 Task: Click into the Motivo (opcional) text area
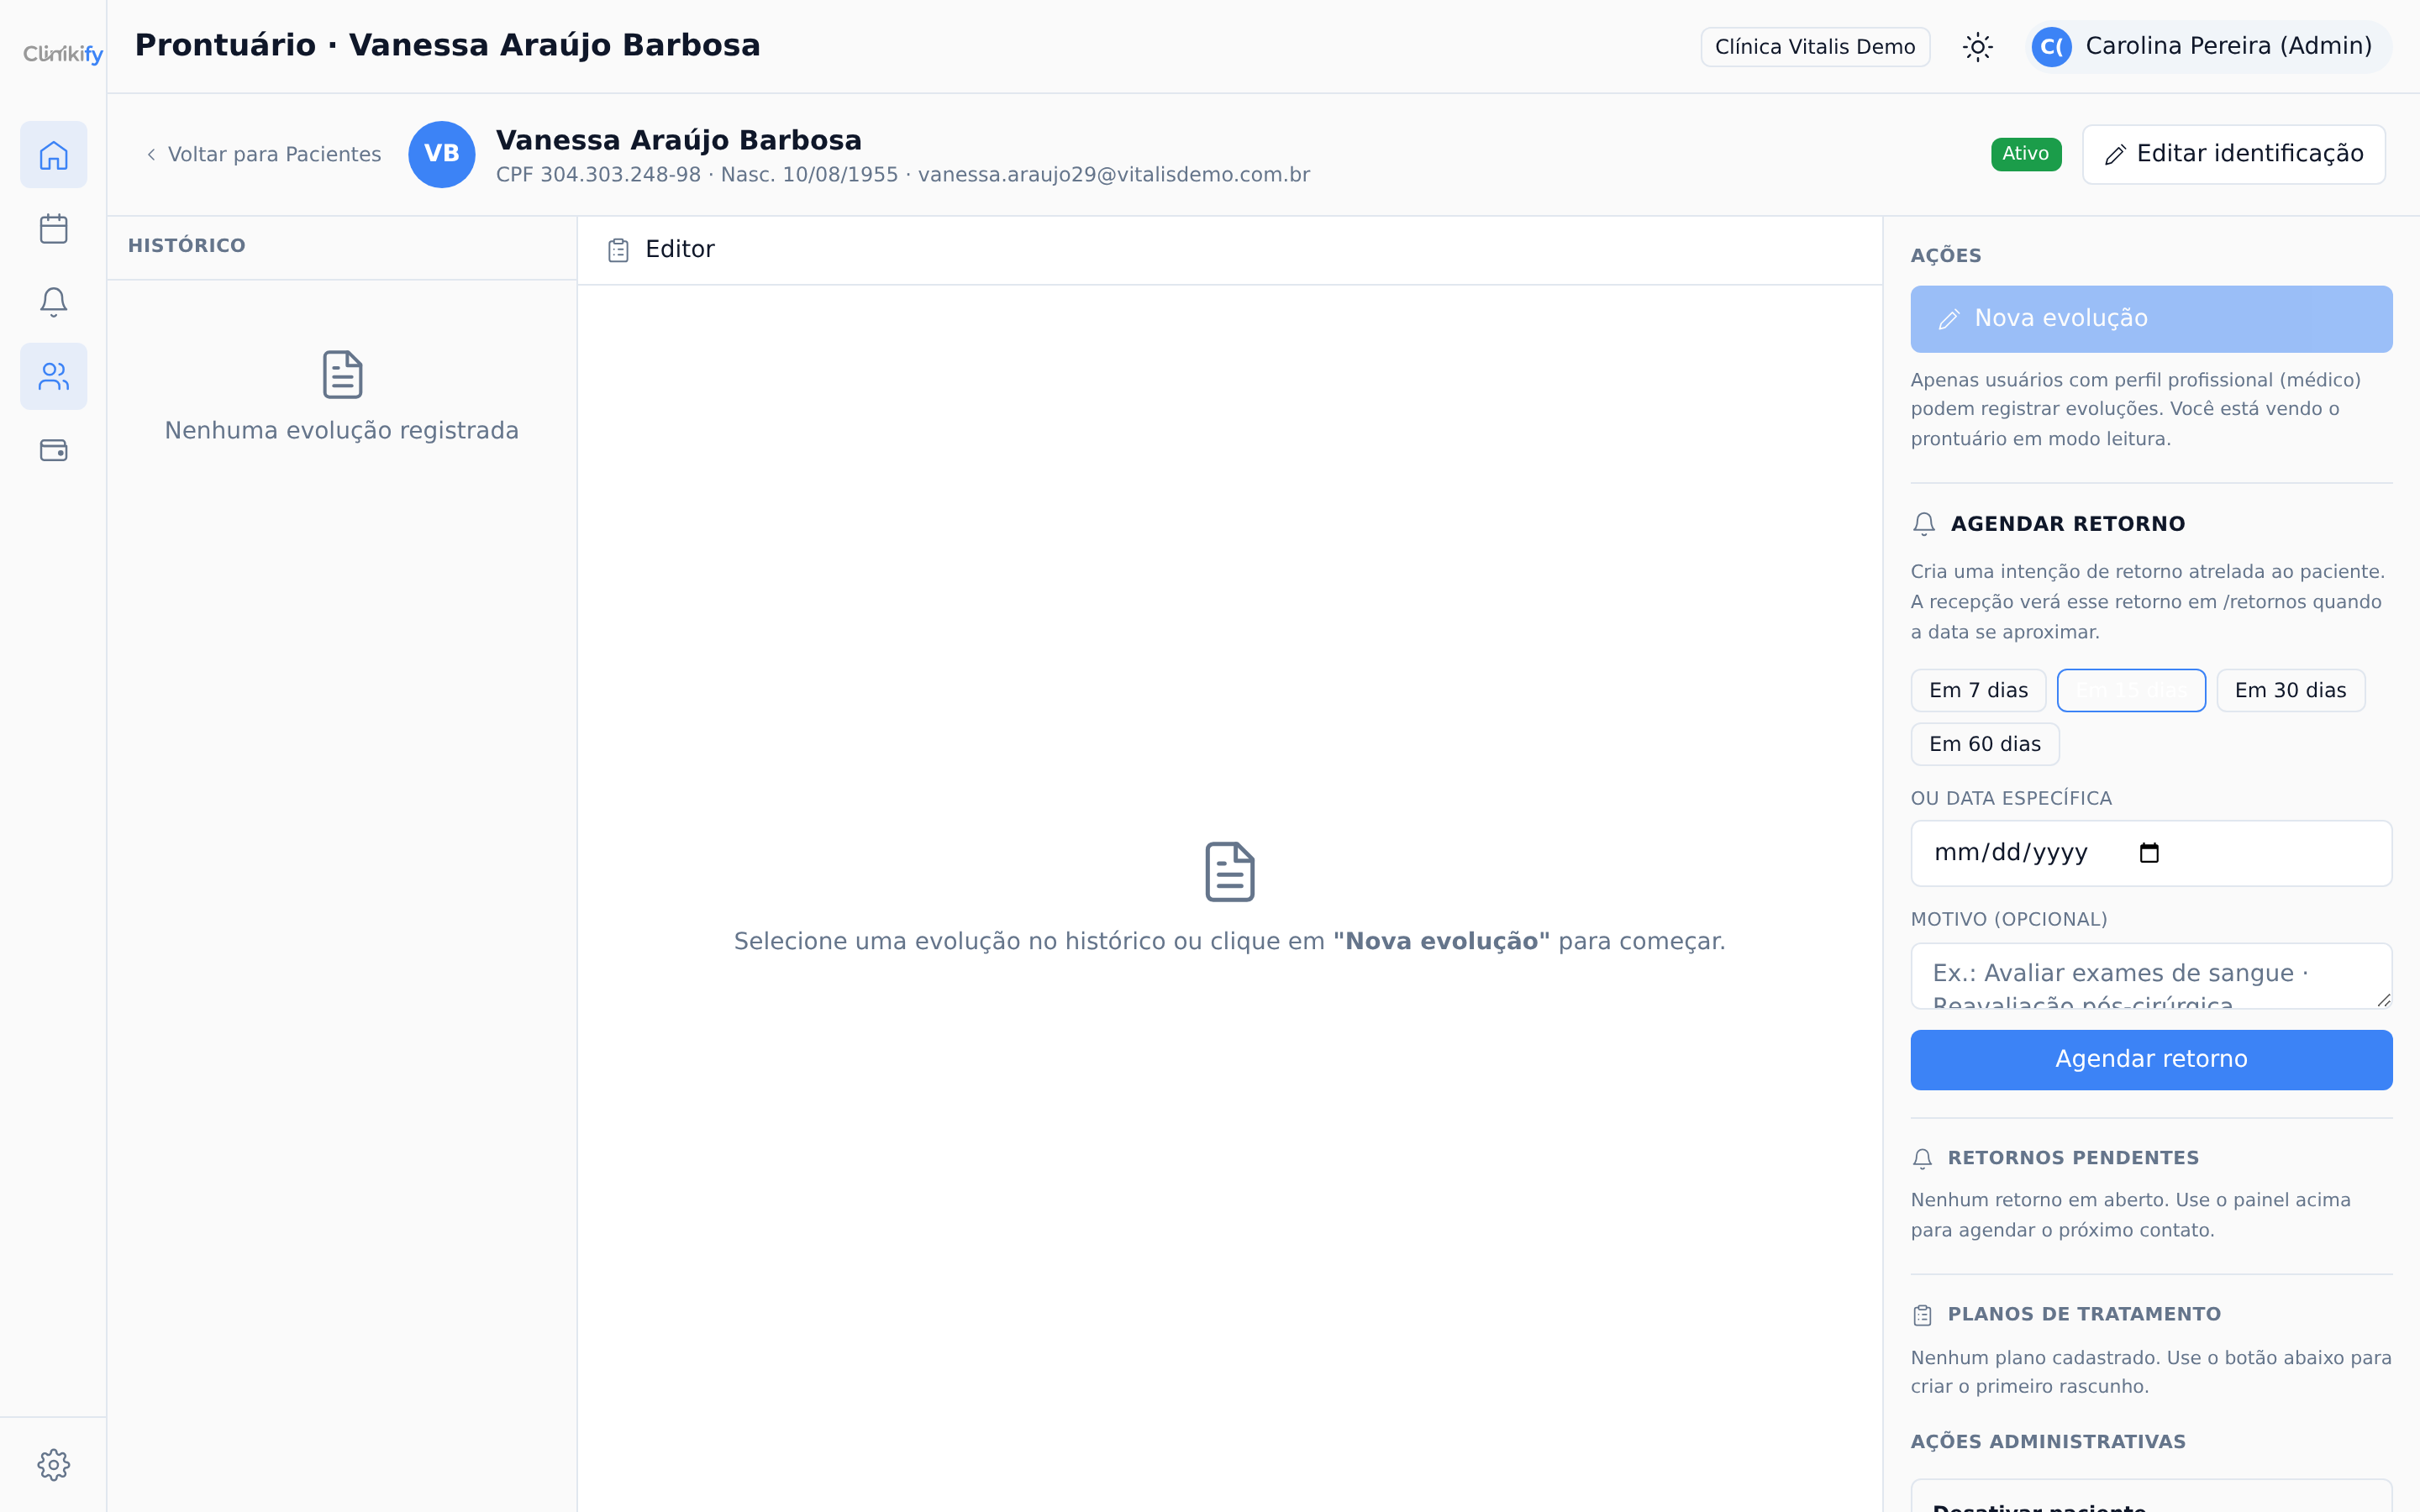[x=2151, y=976]
